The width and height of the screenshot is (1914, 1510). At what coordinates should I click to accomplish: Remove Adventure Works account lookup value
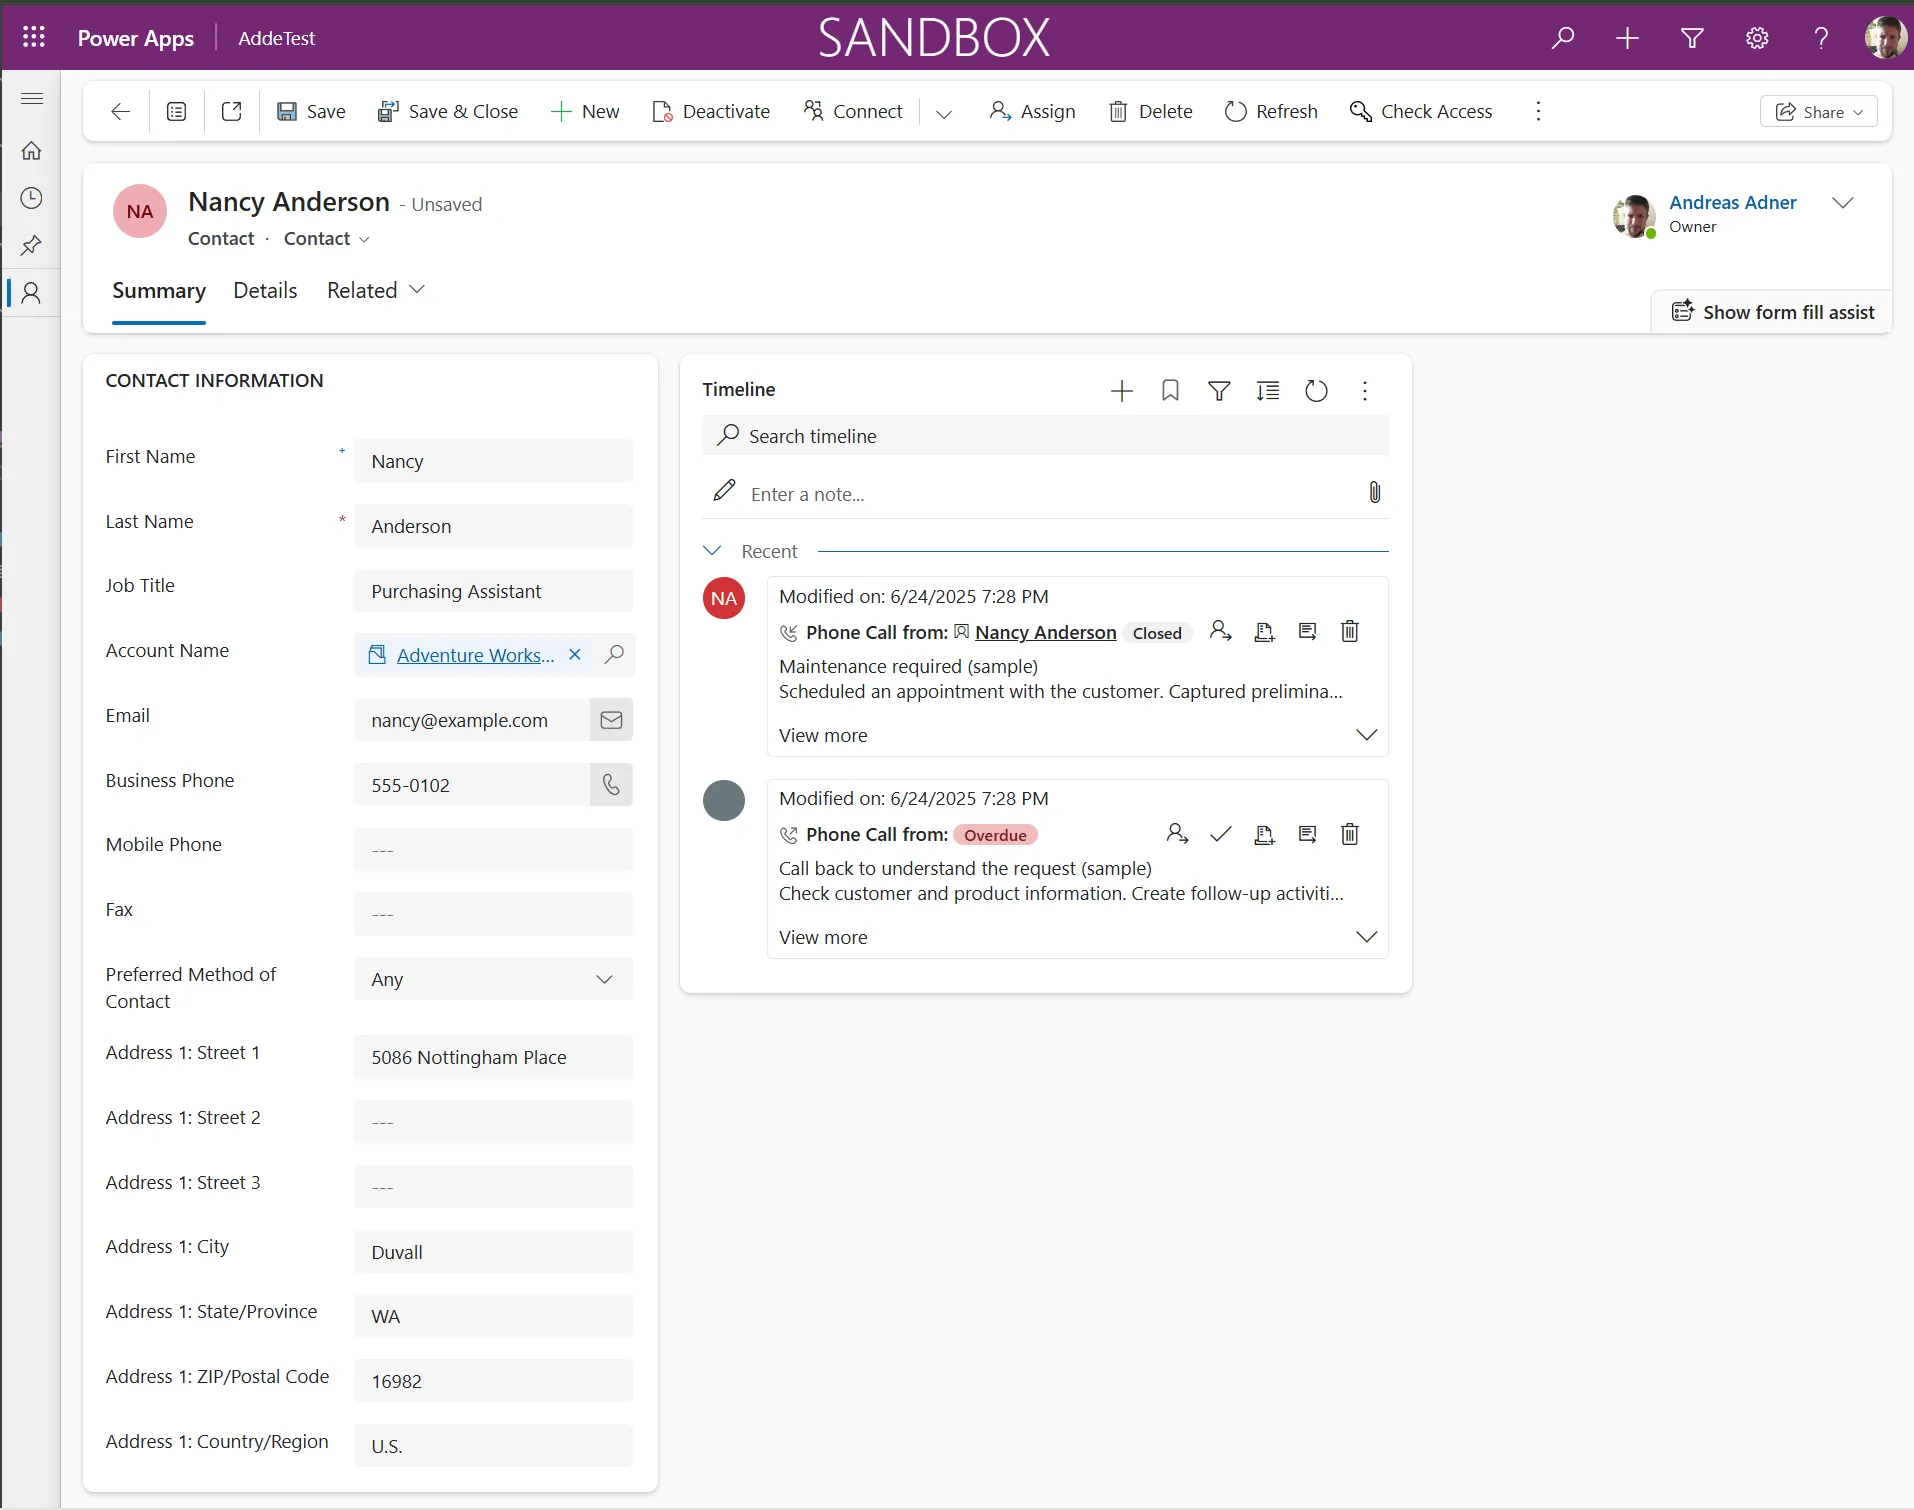click(x=575, y=655)
